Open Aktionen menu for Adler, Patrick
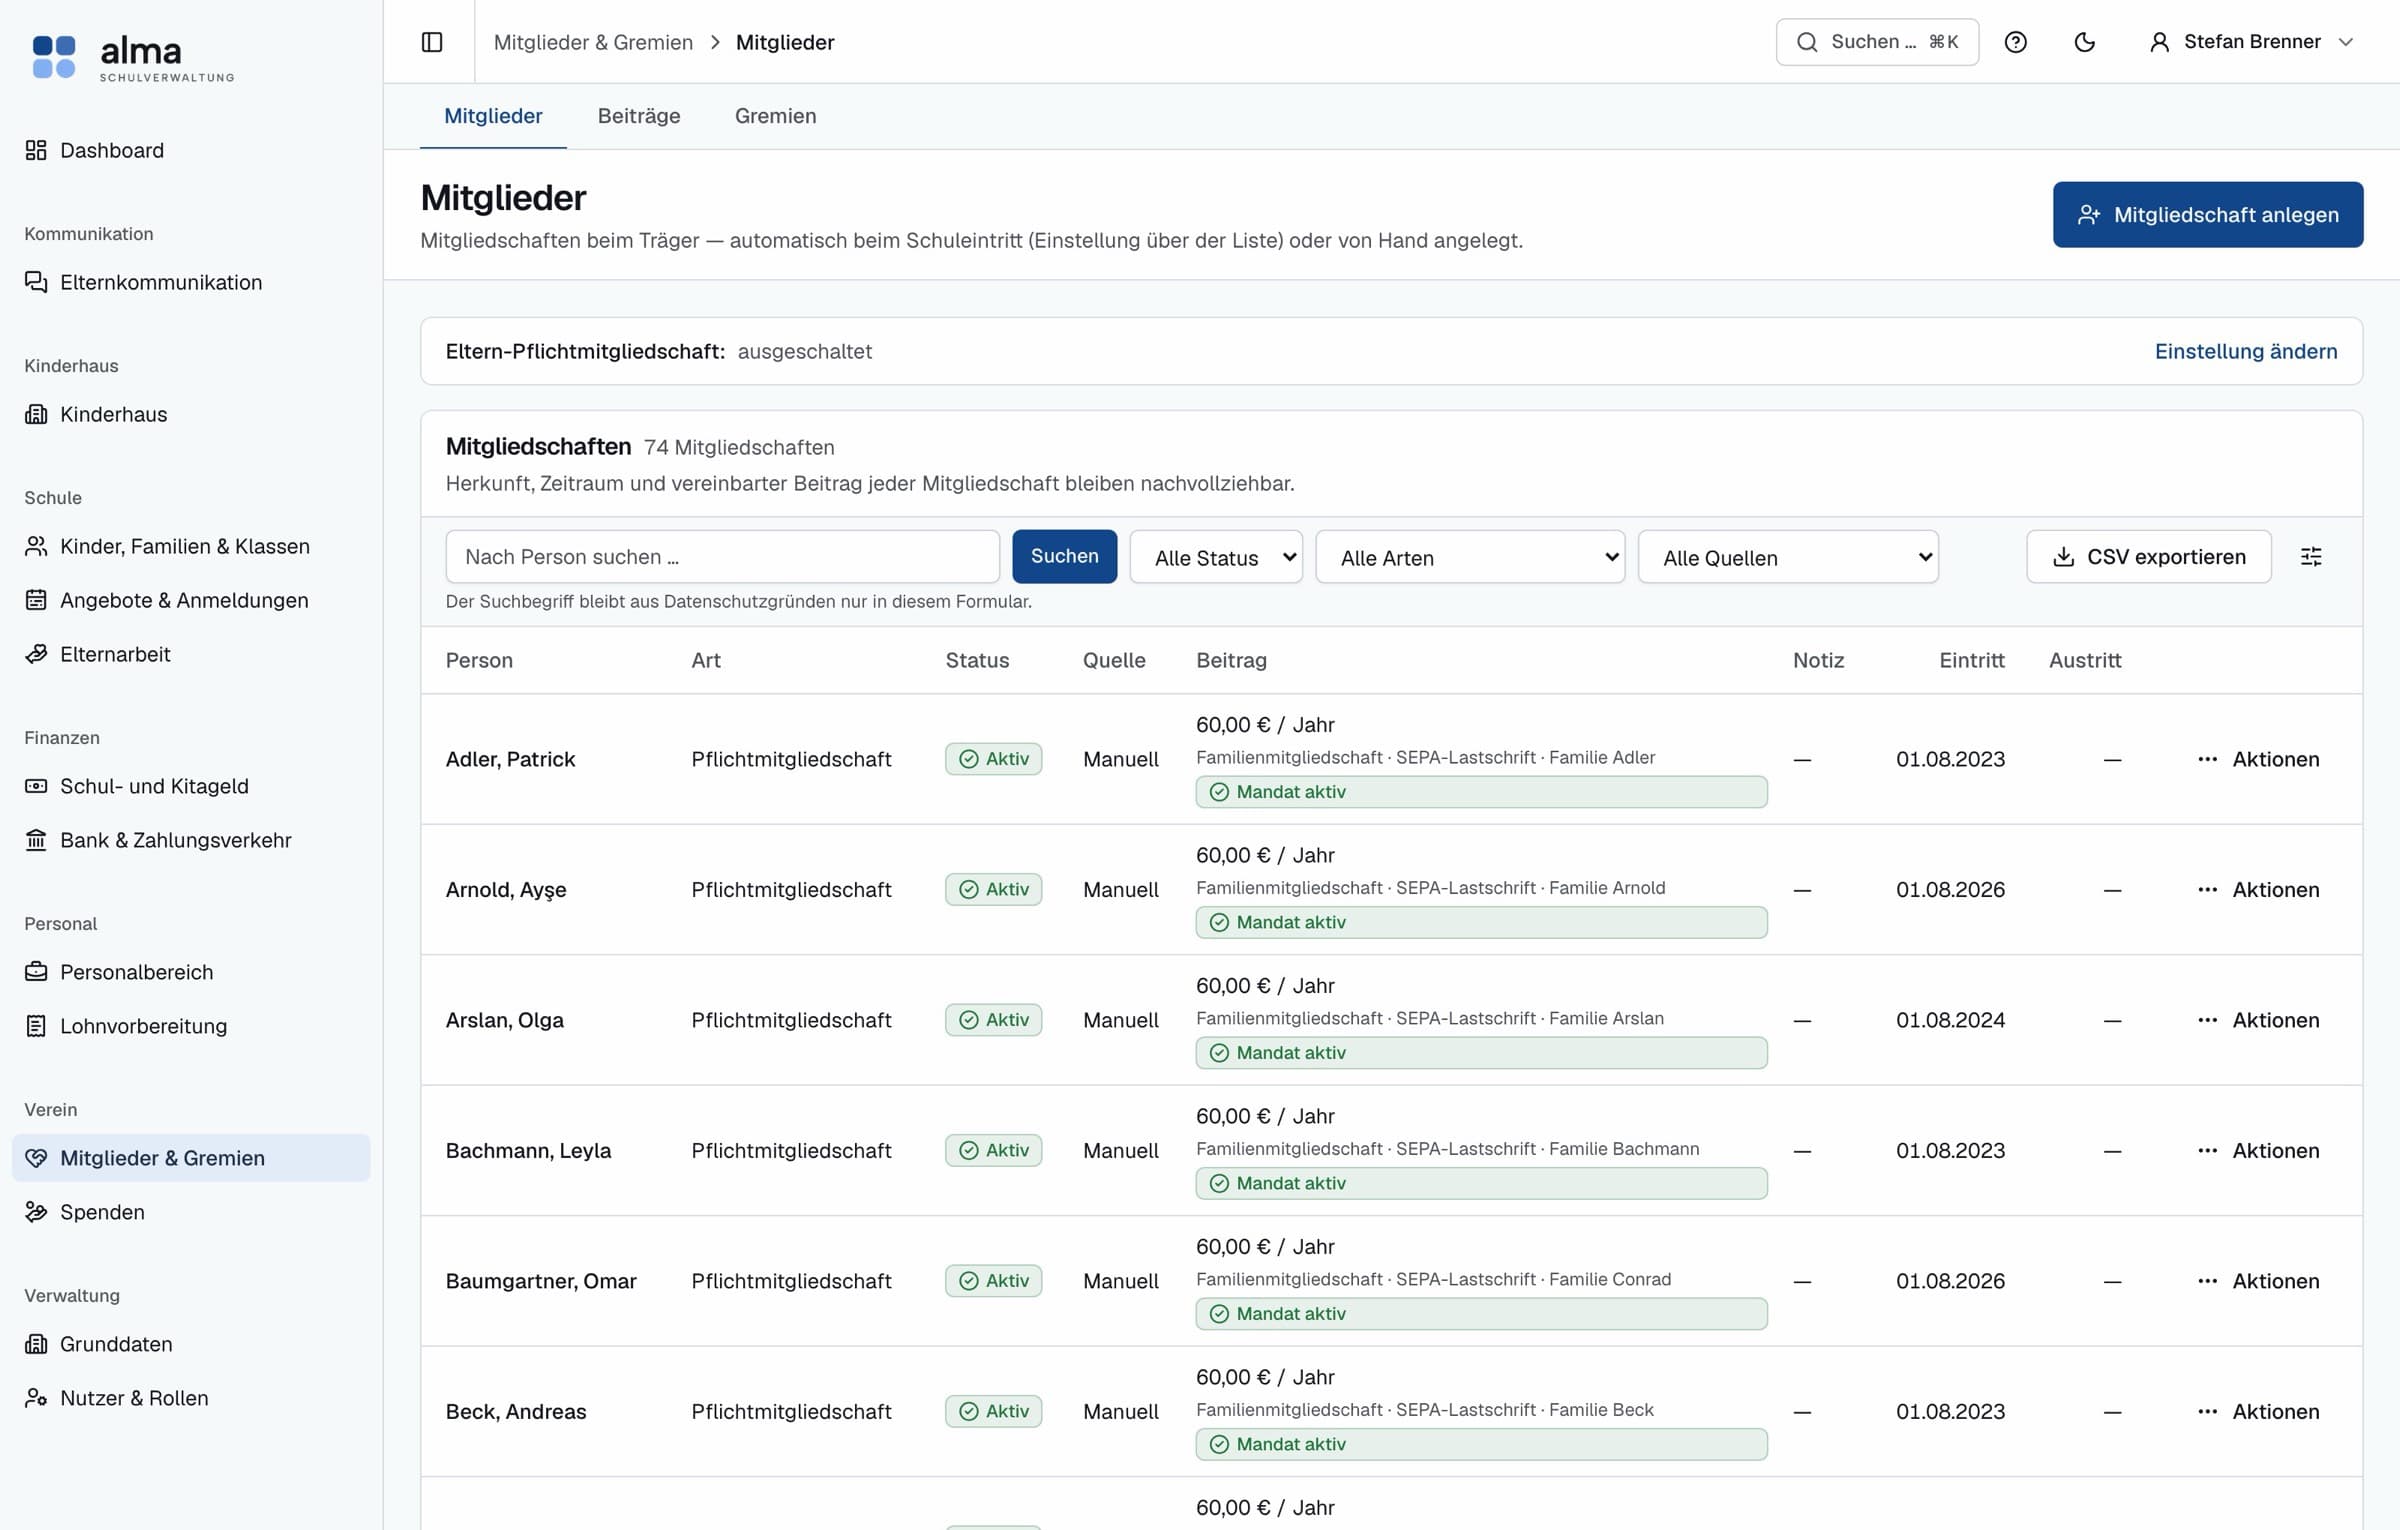 click(2258, 759)
